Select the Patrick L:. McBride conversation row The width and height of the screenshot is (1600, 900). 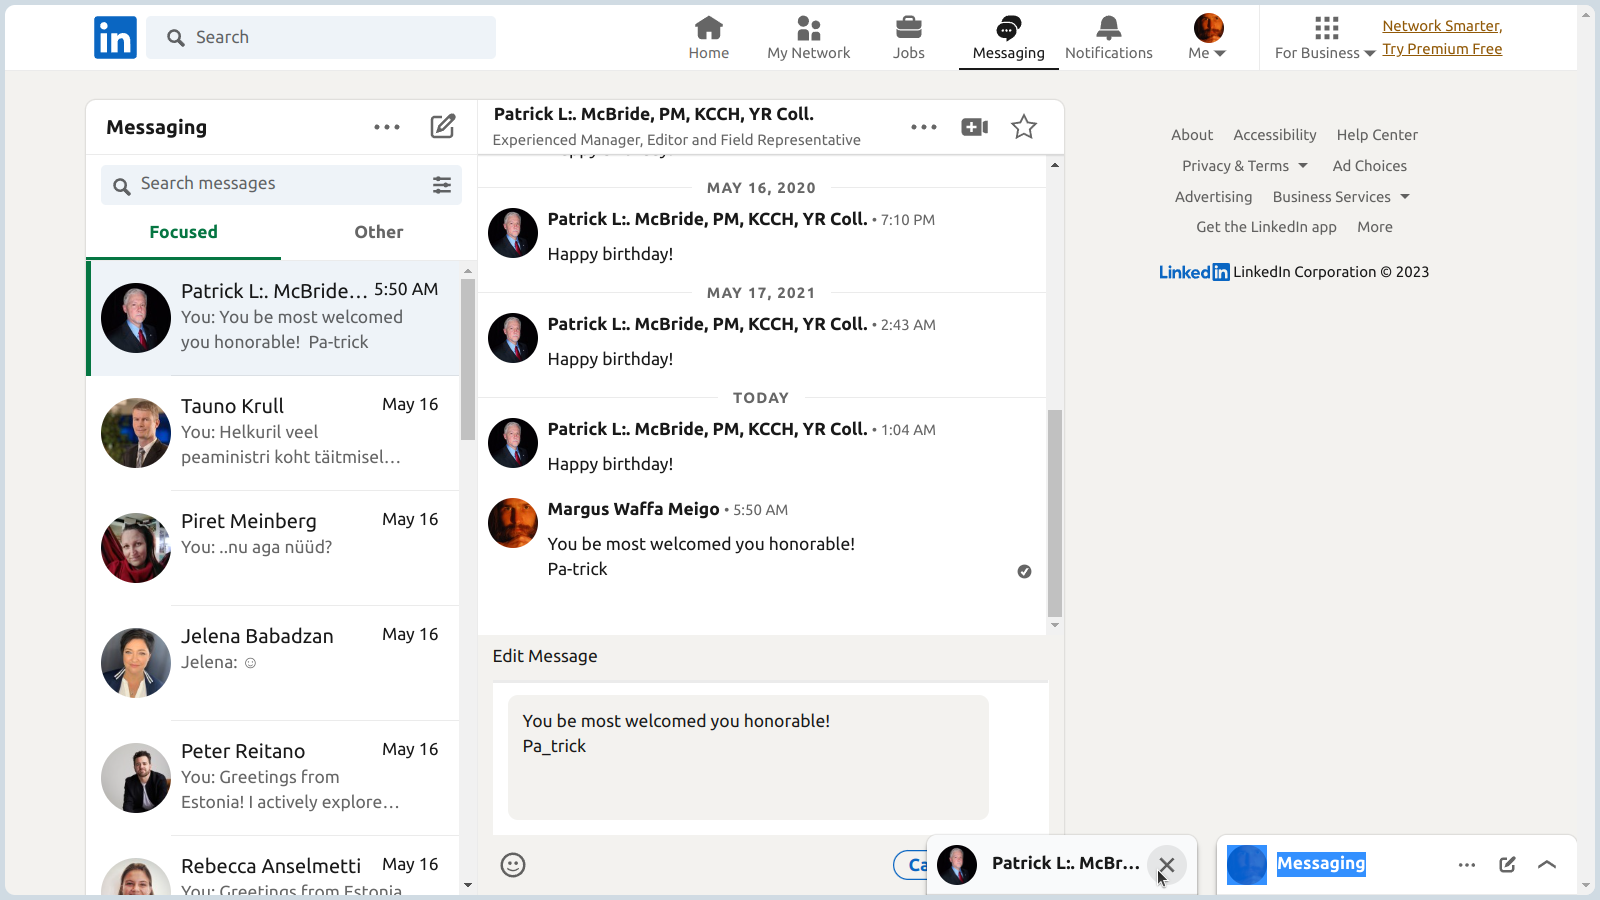point(273,318)
